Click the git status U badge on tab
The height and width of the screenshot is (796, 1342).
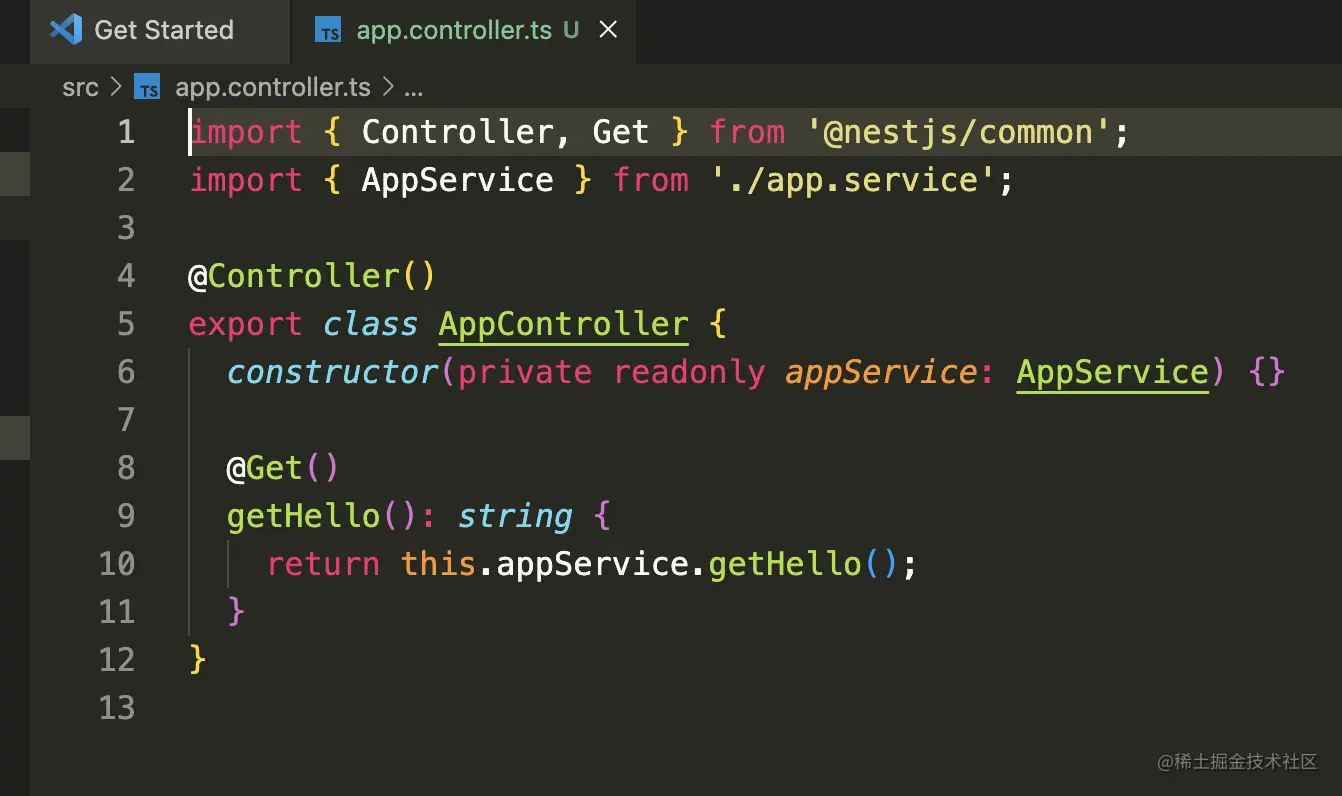571,31
